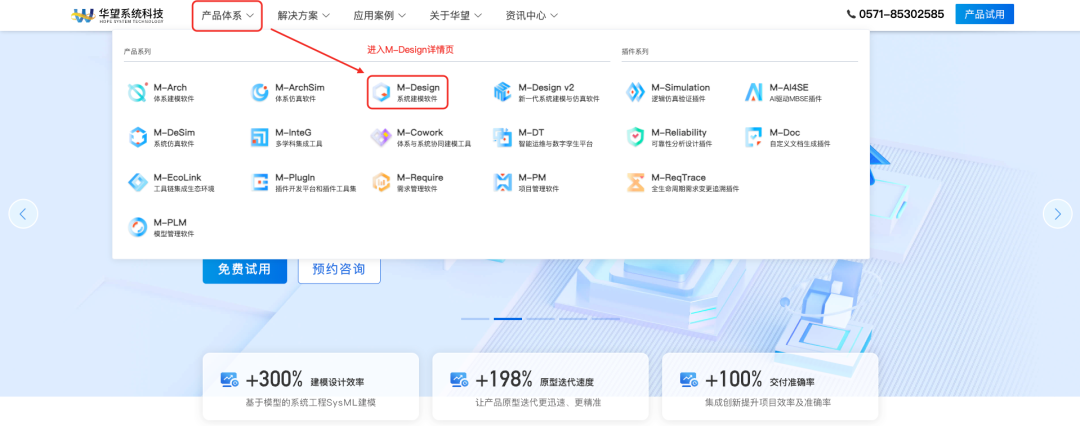Open the M-ArchSim product icon
1080x426 pixels.
point(260,92)
